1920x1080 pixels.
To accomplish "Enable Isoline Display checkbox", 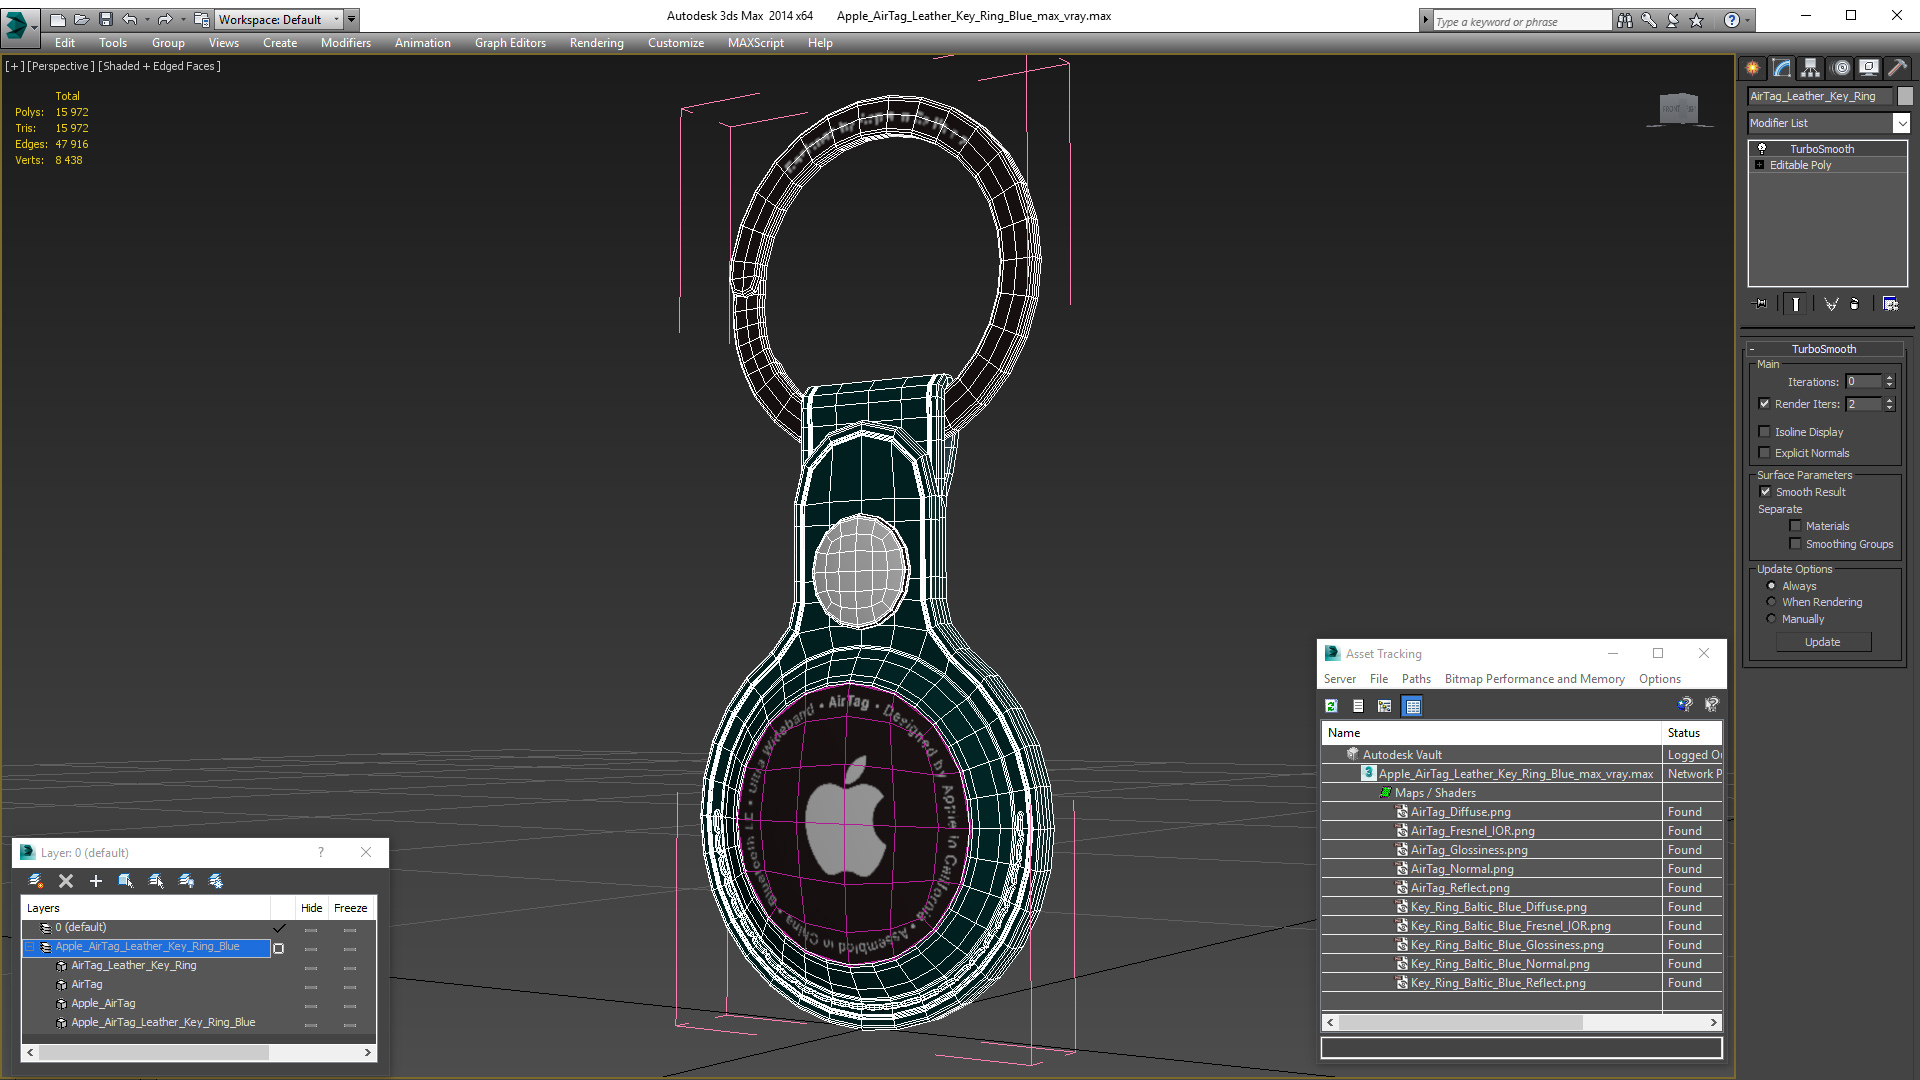I will [1765, 432].
